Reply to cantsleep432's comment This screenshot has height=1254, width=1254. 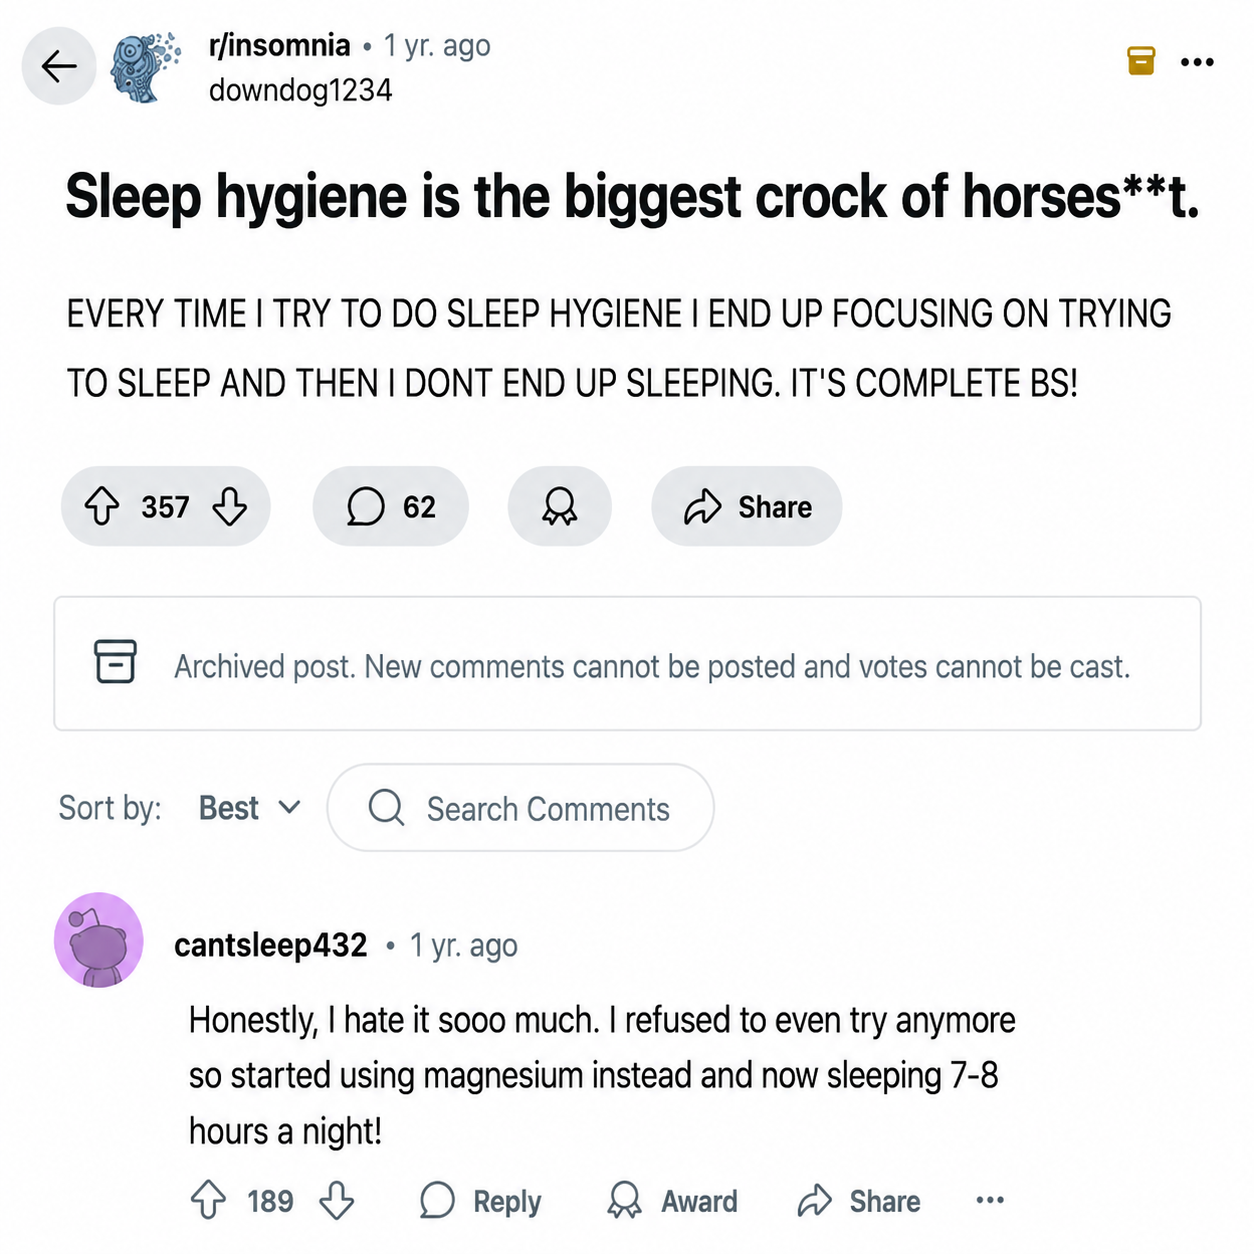(480, 1200)
